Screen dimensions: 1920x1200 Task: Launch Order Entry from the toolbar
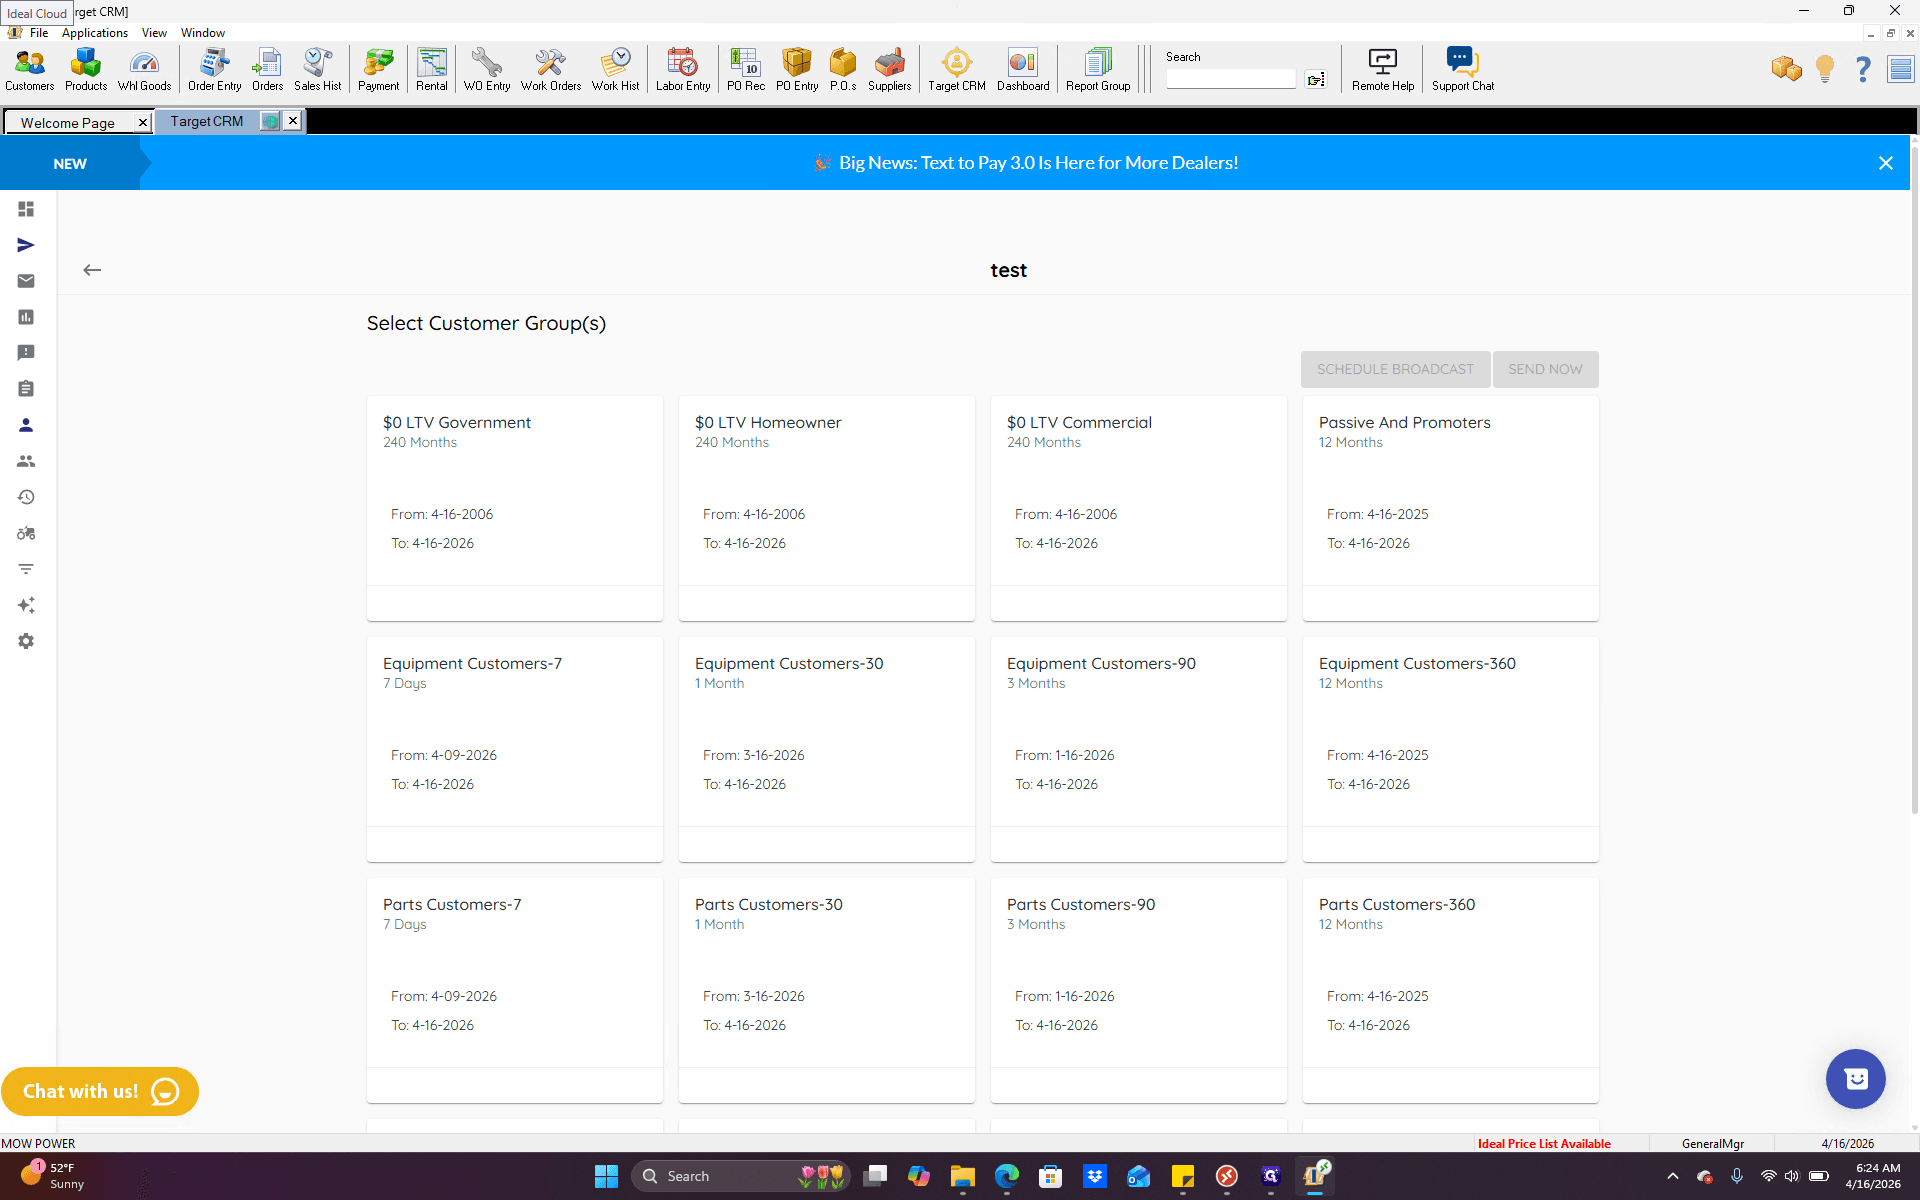click(215, 70)
